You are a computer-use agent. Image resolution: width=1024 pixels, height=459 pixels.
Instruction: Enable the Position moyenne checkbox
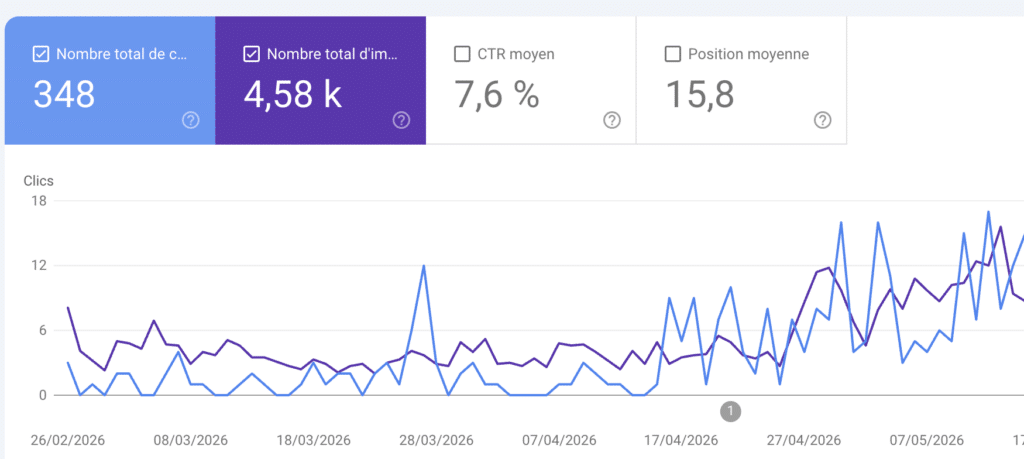tap(673, 54)
